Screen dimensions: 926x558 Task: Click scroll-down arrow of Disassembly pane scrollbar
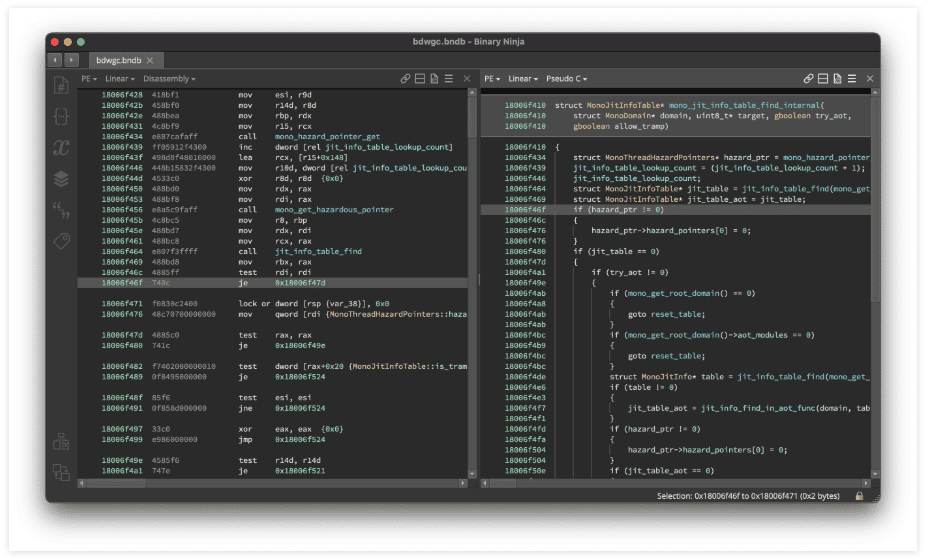click(472, 474)
